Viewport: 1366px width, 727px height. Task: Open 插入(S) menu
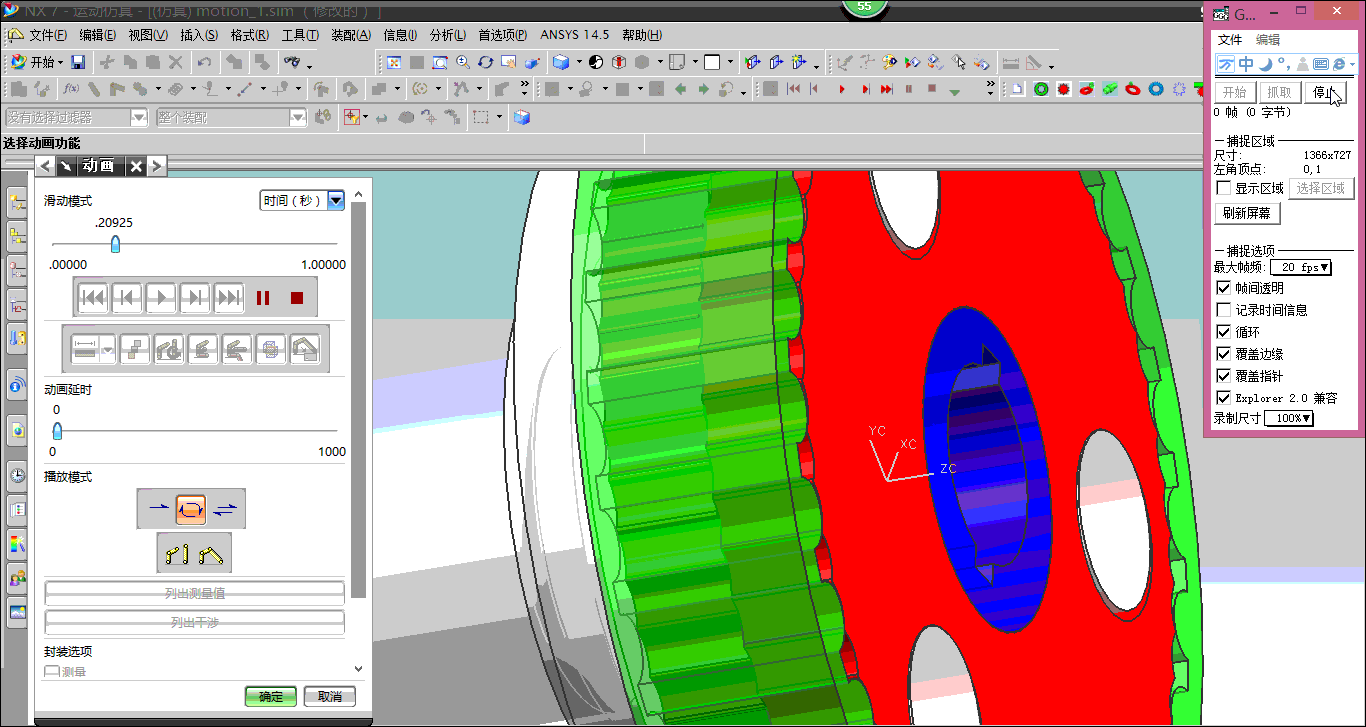[x=199, y=35]
